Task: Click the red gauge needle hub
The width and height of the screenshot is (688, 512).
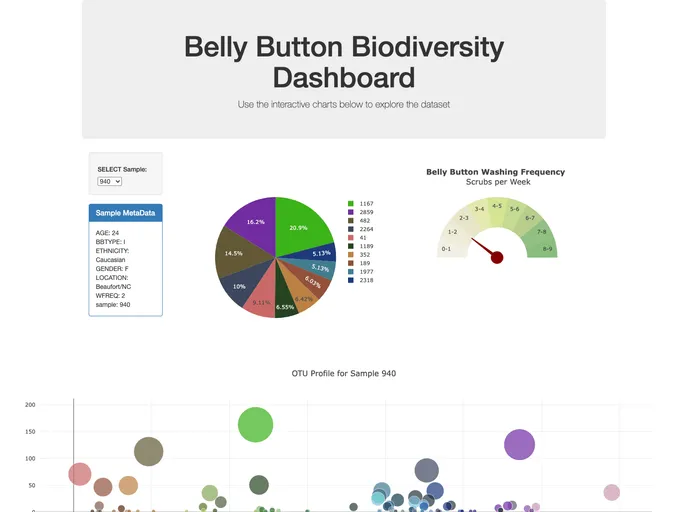Action: click(497, 258)
